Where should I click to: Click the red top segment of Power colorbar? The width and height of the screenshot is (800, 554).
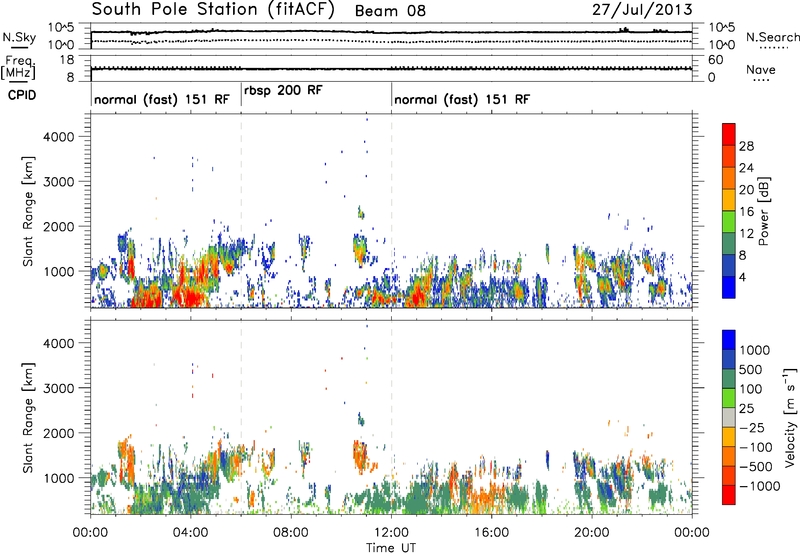[729, 134]
